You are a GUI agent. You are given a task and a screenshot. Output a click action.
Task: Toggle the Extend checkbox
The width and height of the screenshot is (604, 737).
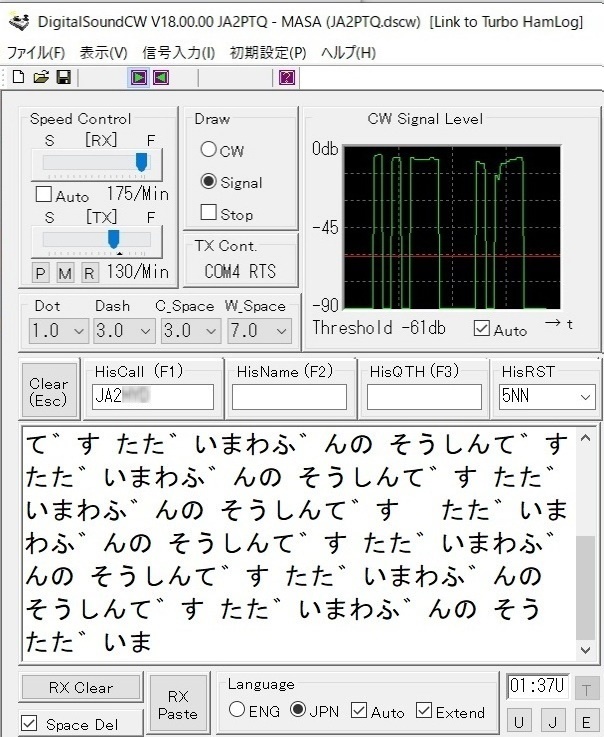point(424,710)
